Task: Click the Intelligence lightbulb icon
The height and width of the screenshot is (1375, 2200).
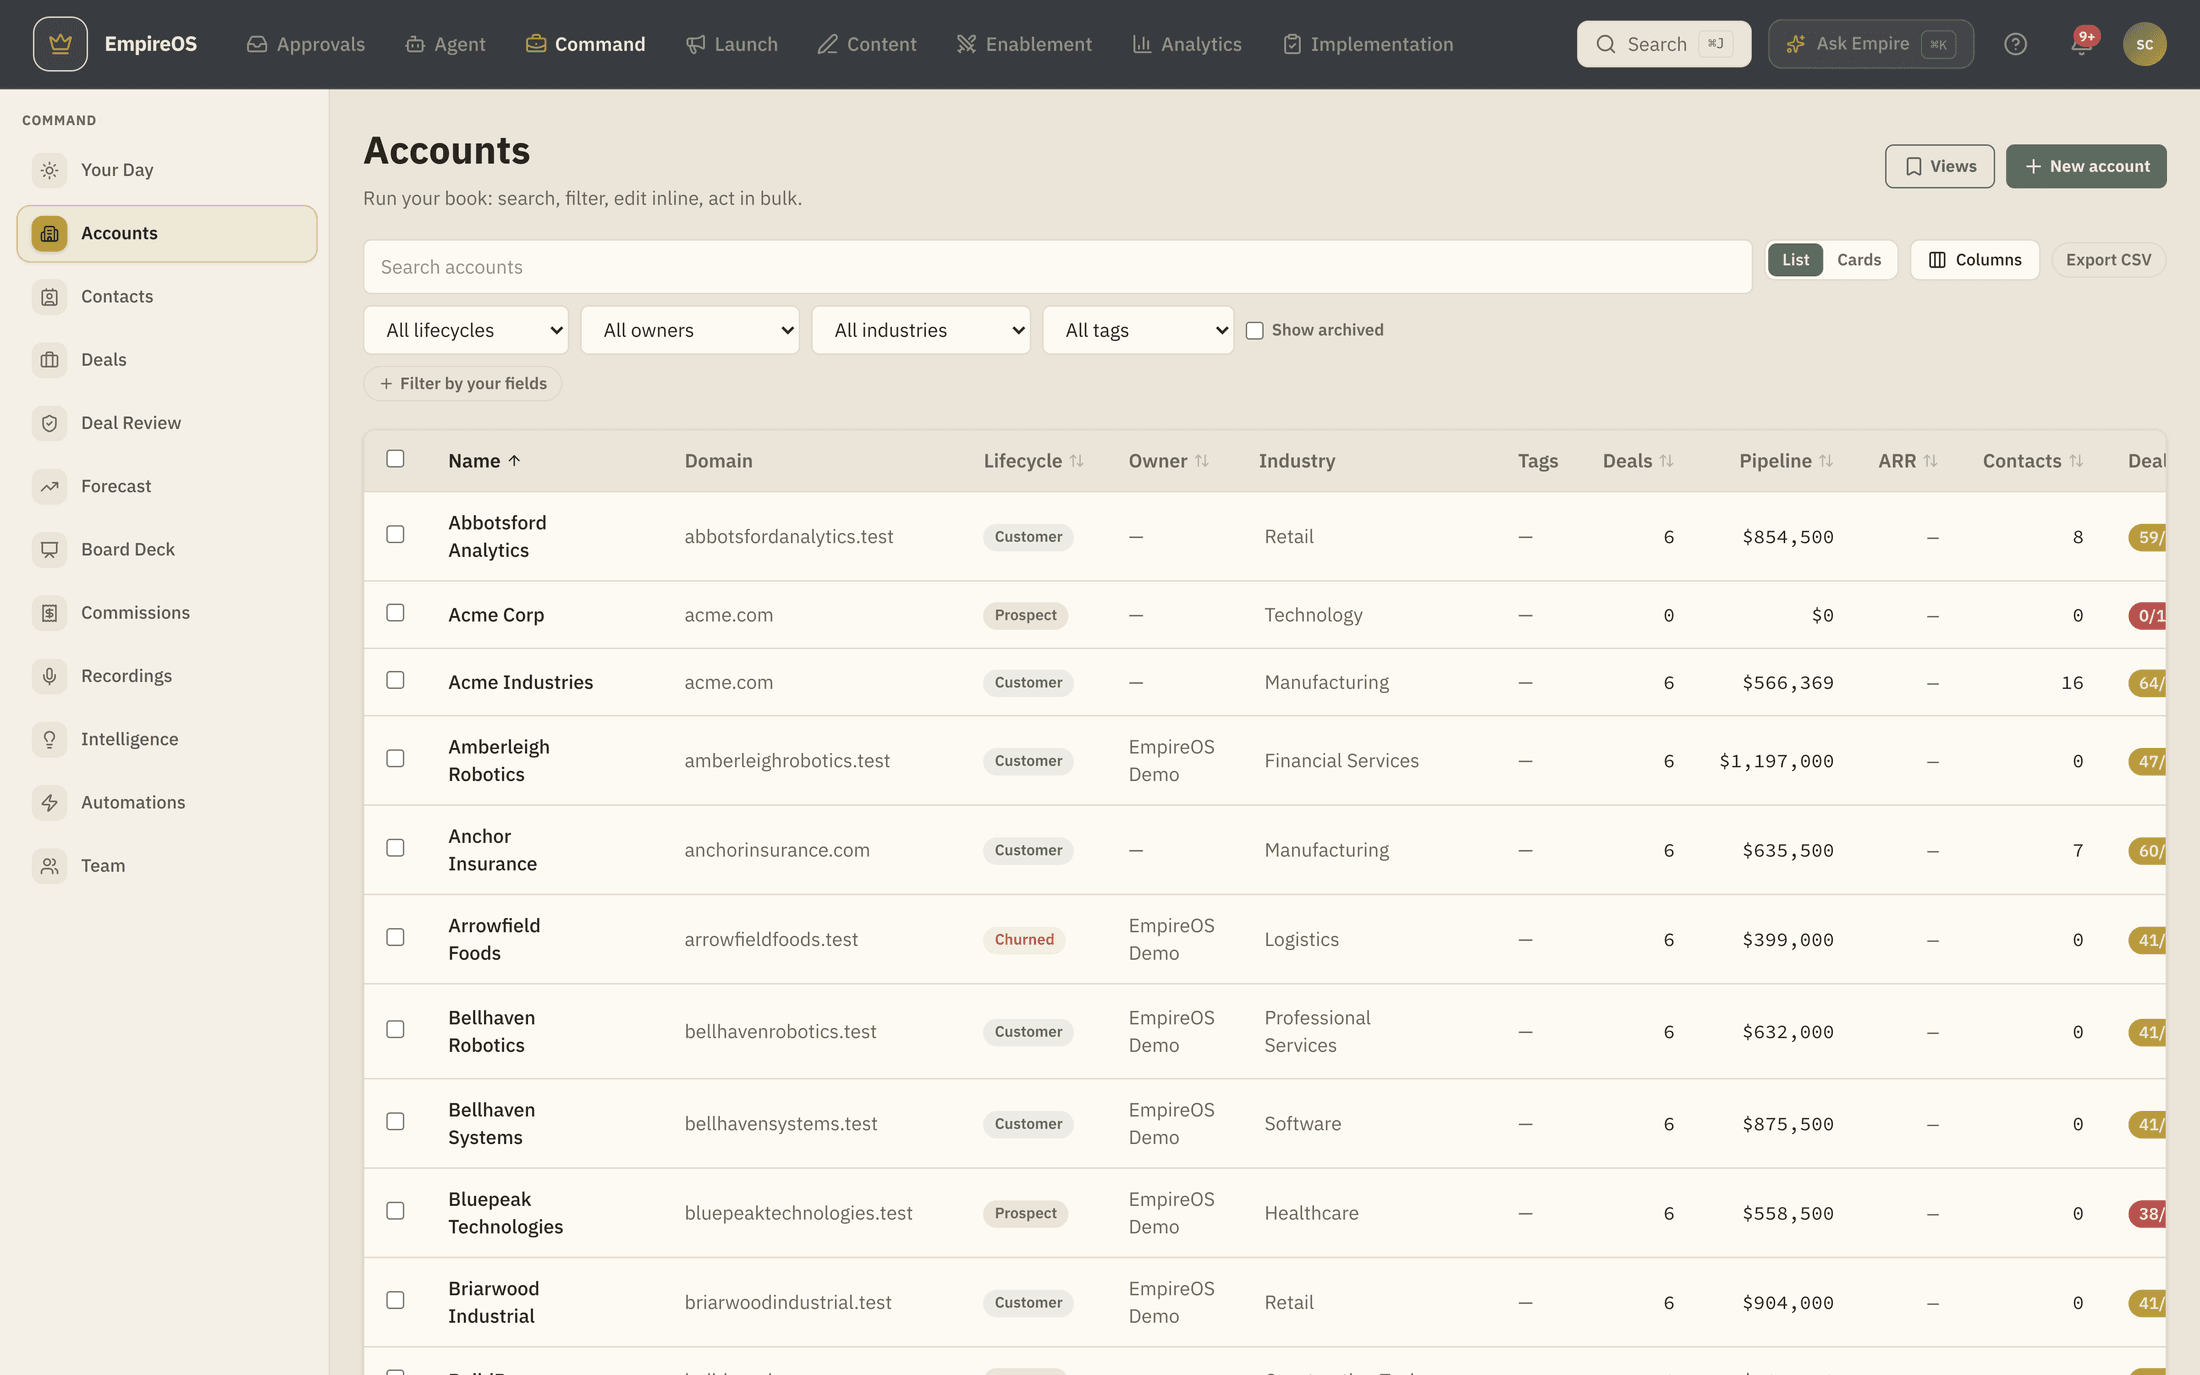Action: [49, 739]
